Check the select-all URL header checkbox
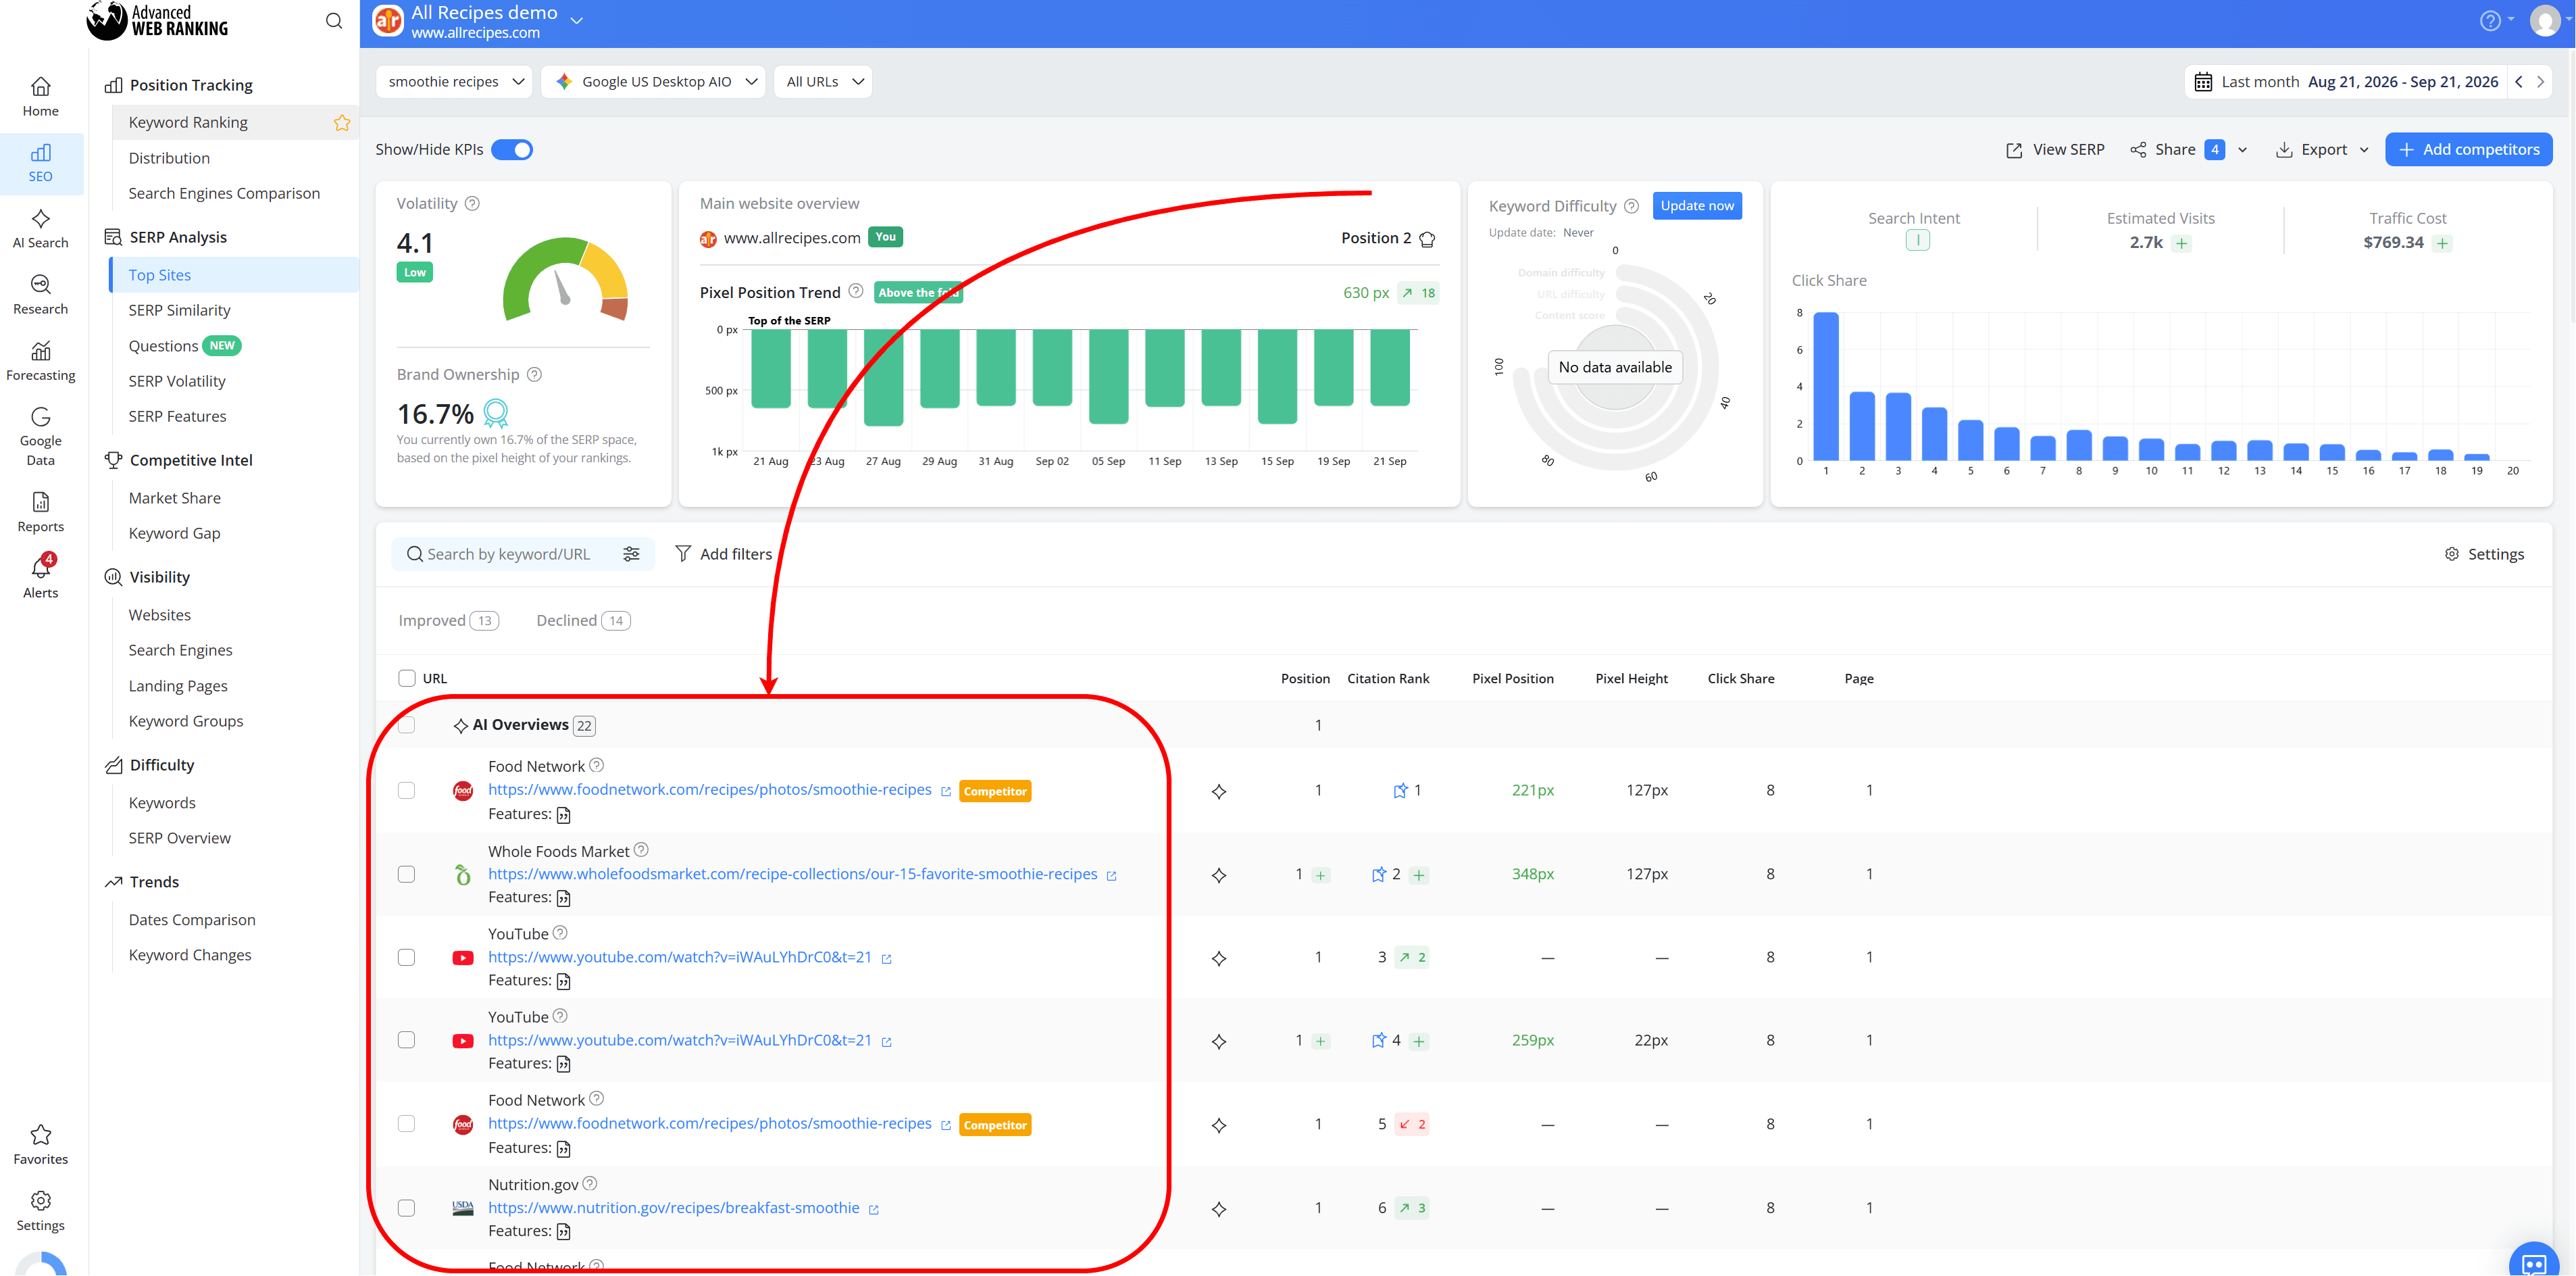Viewport: 2576px width, 1276px height. point(407,678)
